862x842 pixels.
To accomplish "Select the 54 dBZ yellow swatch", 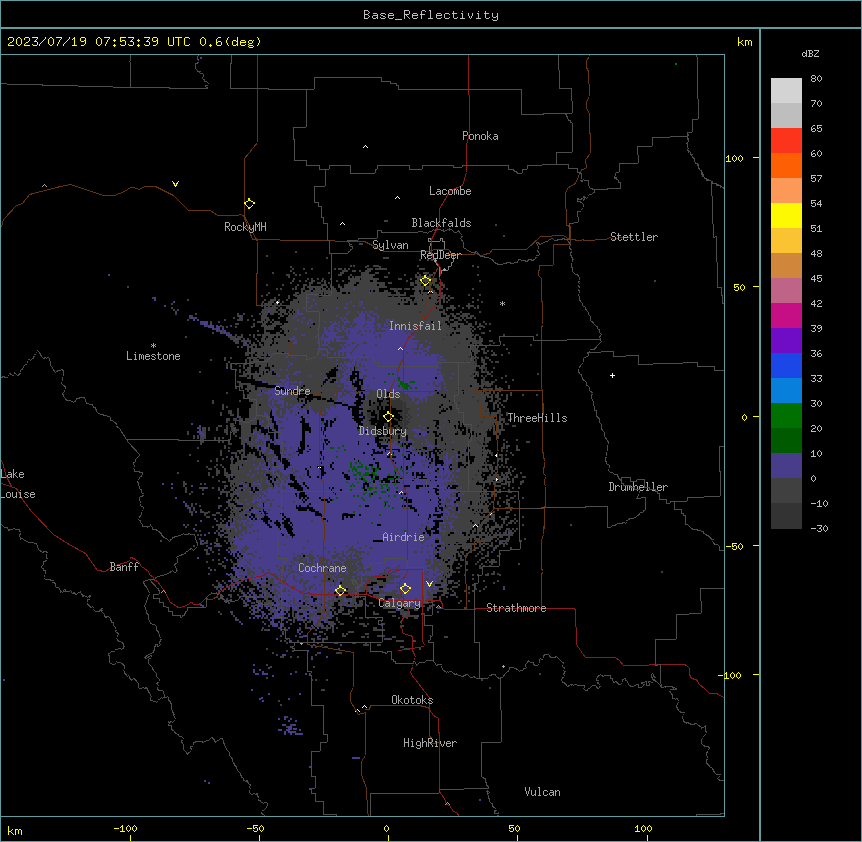I will (x=786, y=215).
